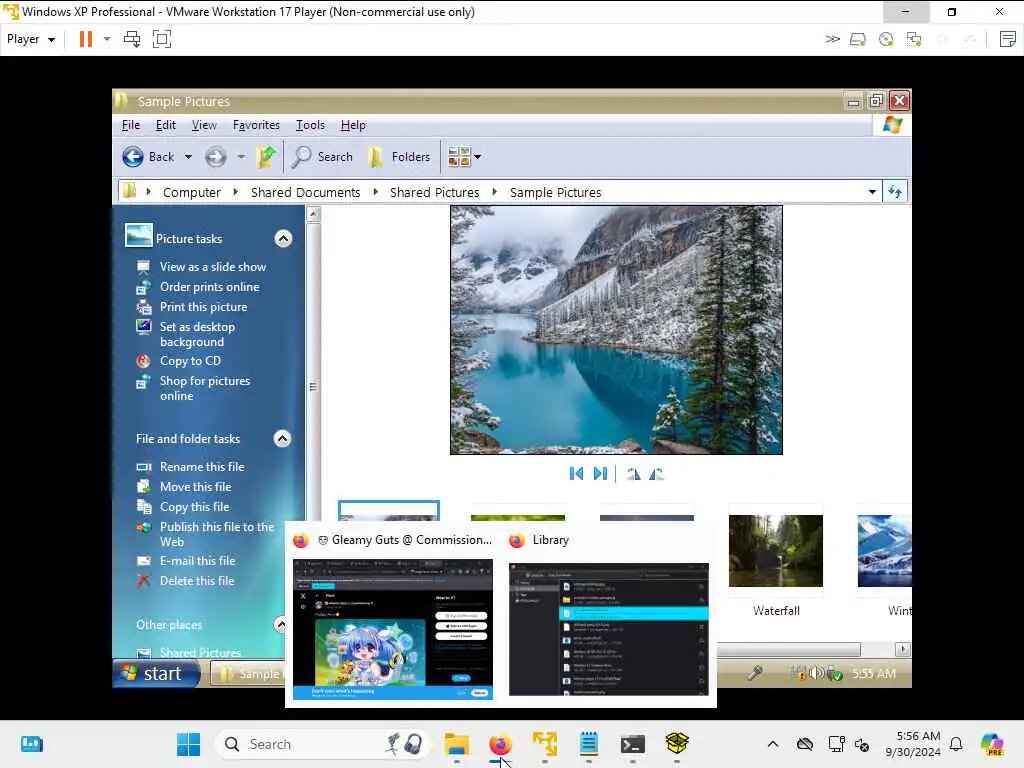Open the File menu in Sample Pictures
This screenshot has width=1024, height=768.
(x=131, y=125)
